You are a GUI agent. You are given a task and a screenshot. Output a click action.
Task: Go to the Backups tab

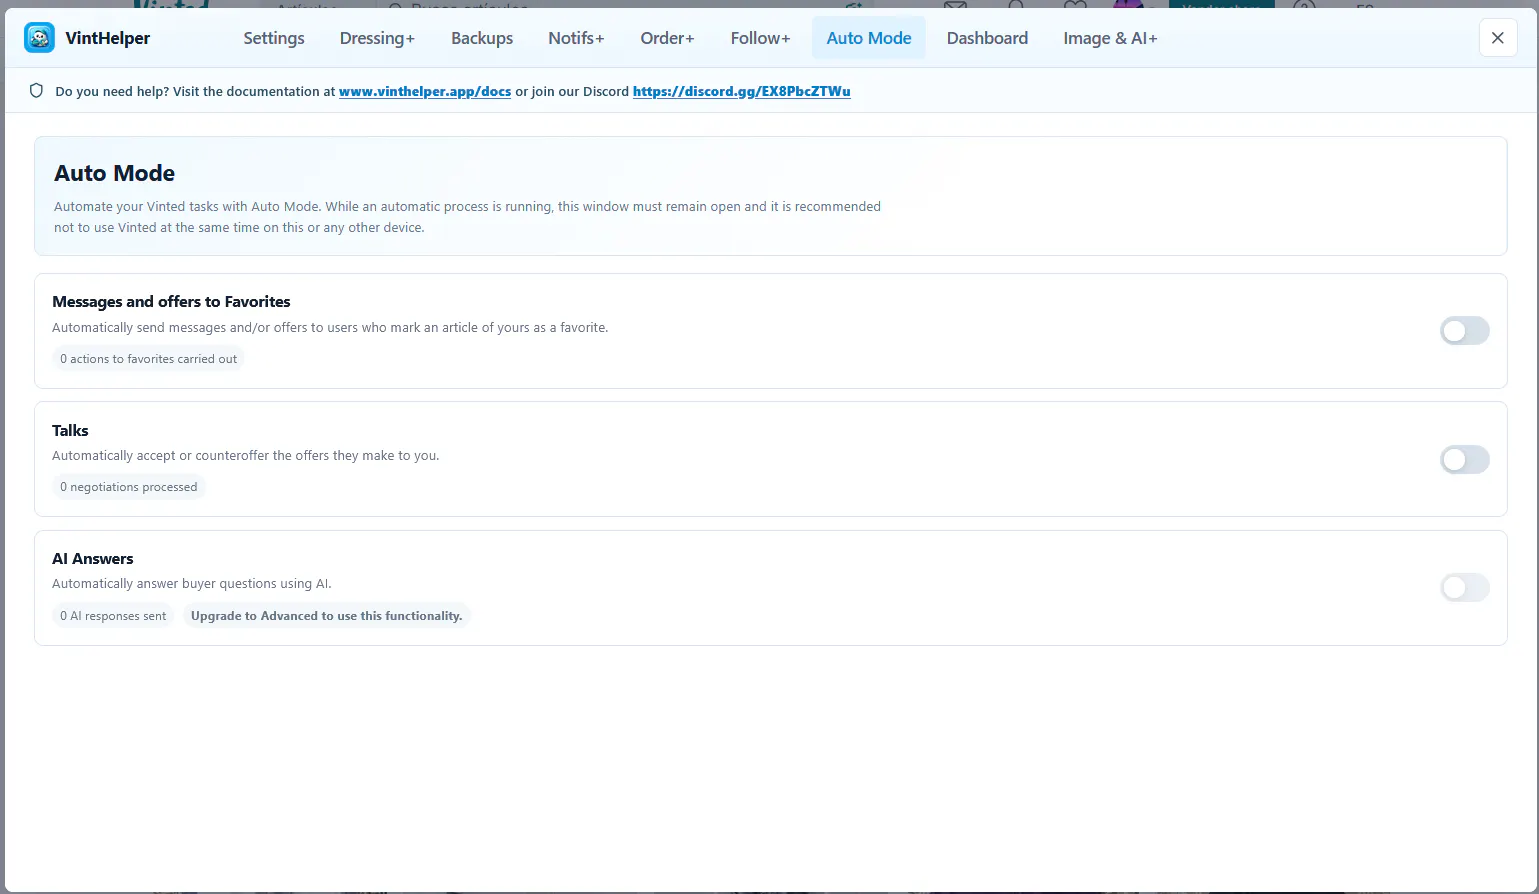coord(482,38)
